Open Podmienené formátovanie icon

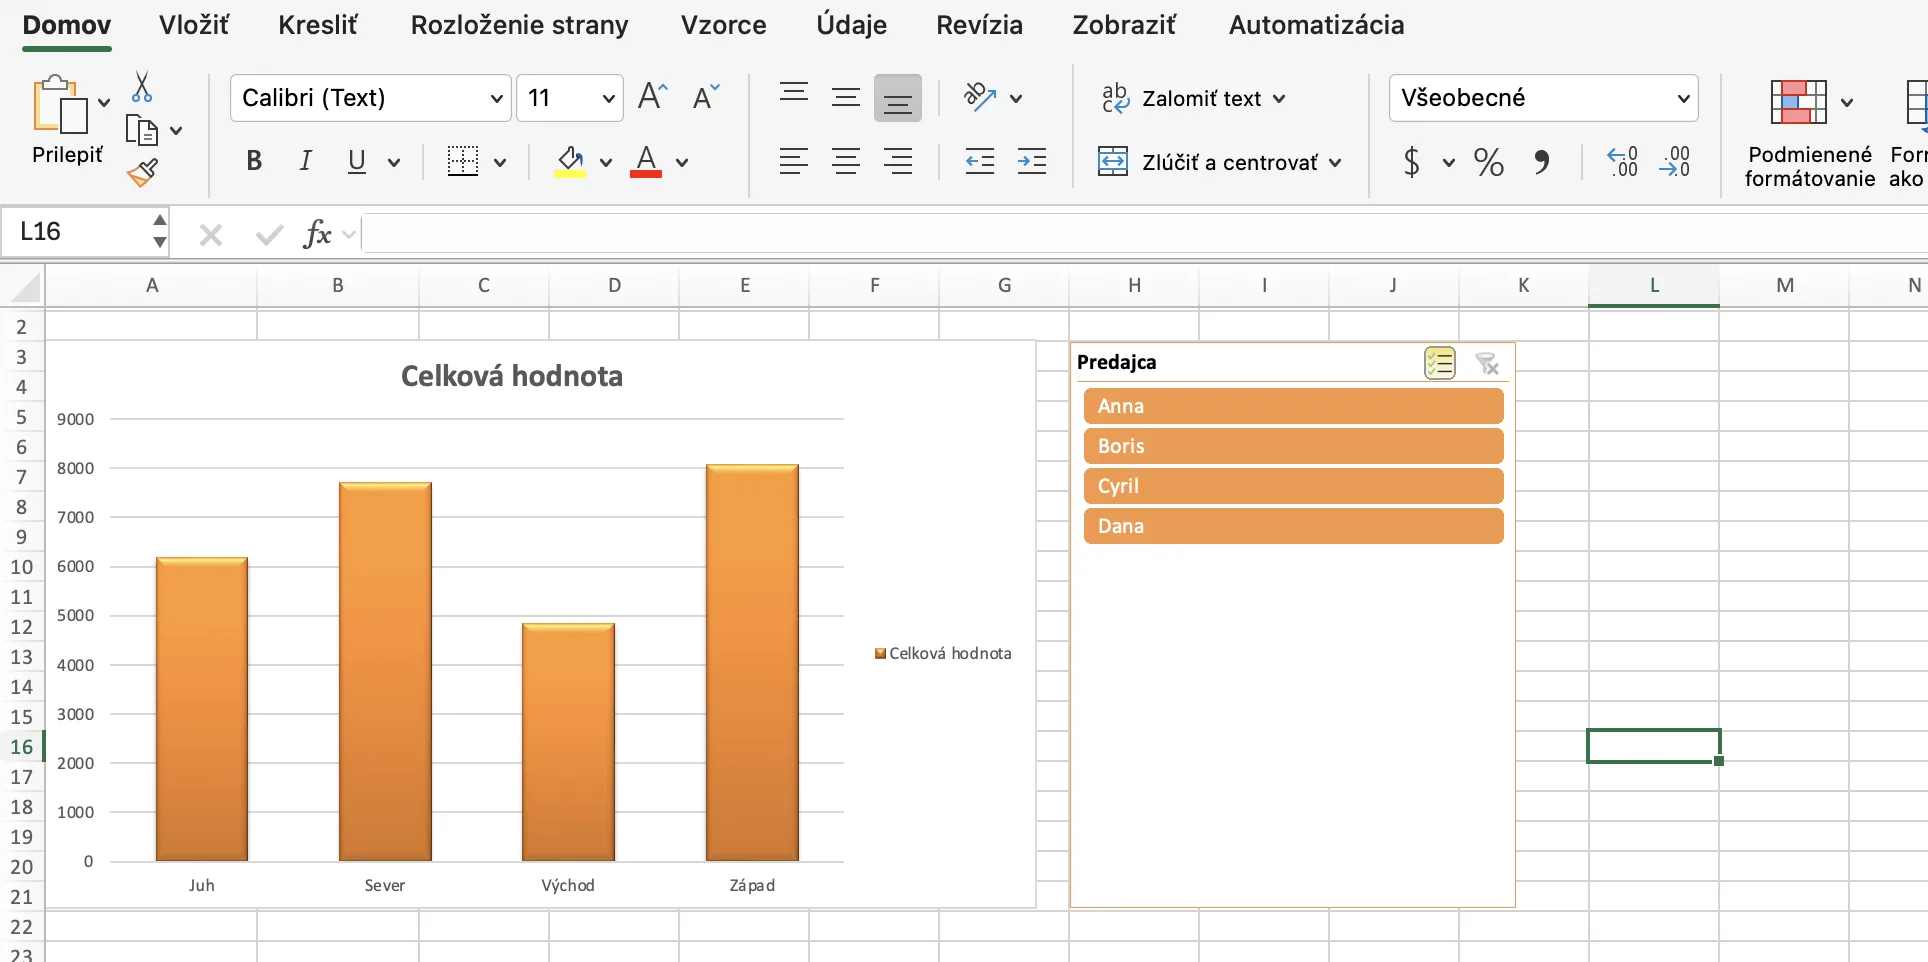click(x=1798, y=102)
